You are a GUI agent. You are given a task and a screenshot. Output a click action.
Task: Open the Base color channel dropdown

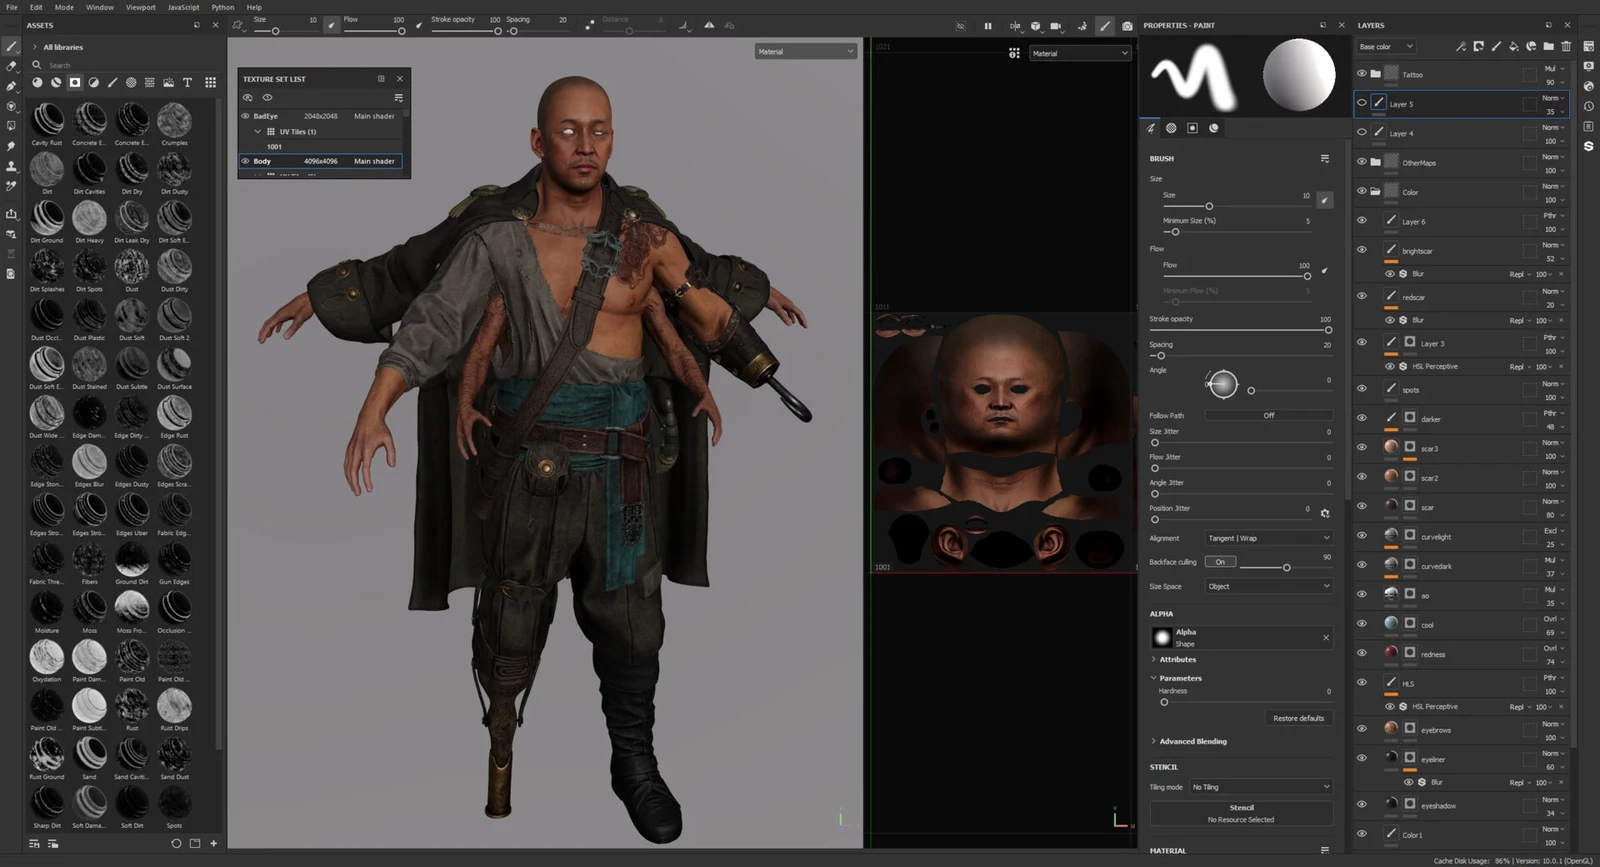pyautogui.click(x=1385, y=46)
